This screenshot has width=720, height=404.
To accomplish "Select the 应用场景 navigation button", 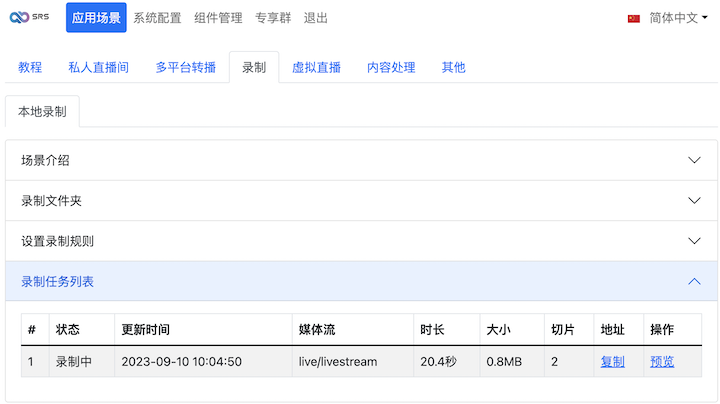I will 96,18.
